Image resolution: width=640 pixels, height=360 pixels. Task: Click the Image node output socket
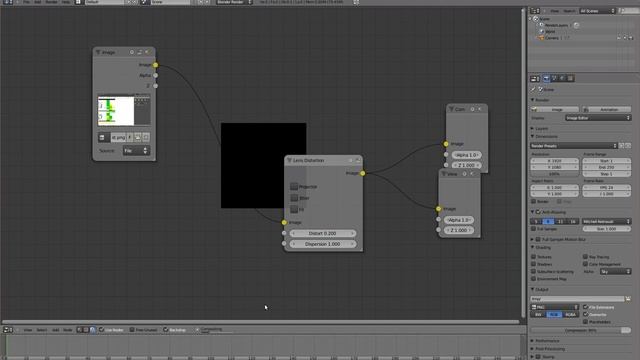(156, 65)
